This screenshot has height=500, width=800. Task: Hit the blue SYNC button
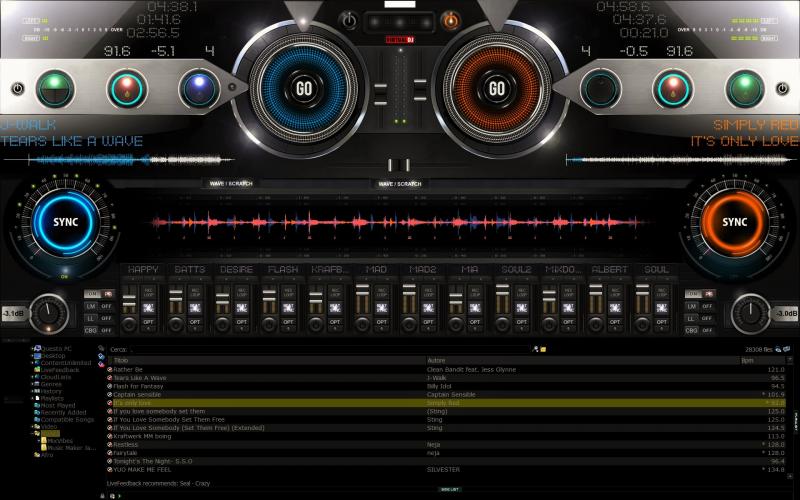point(65,222)
